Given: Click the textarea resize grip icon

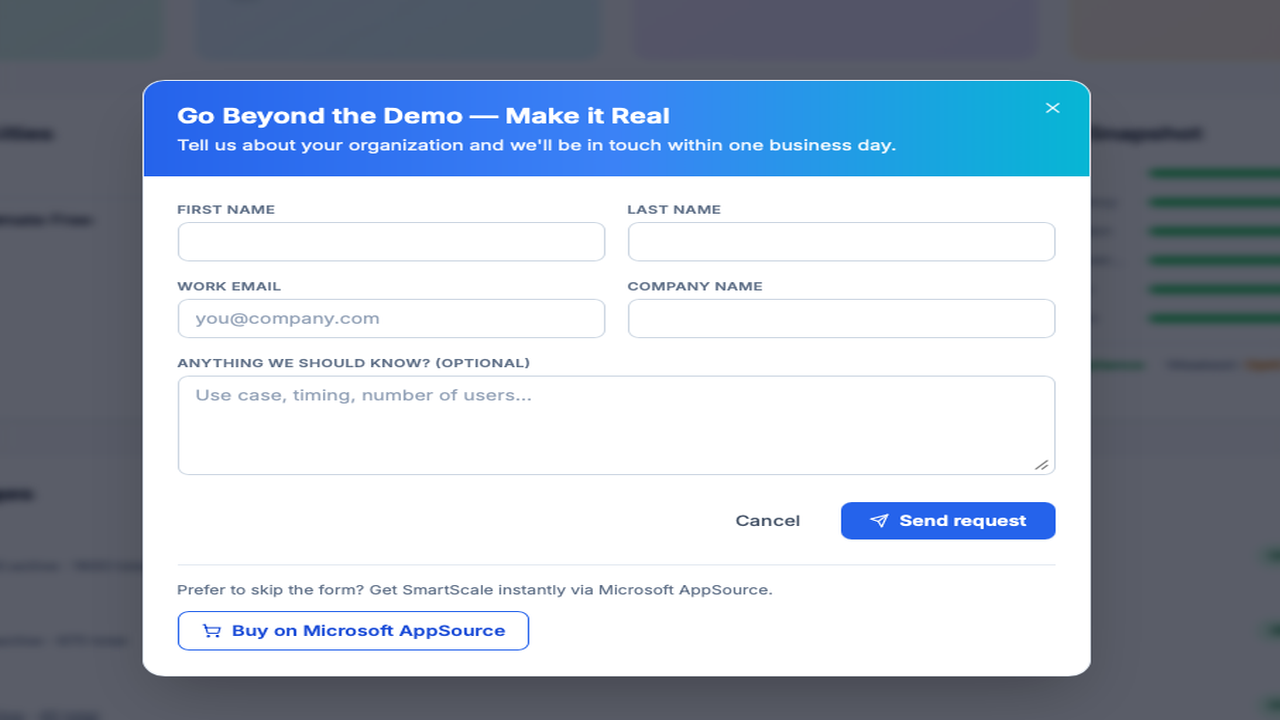Looking at the screenshot, I should (x=1041, y=464).
